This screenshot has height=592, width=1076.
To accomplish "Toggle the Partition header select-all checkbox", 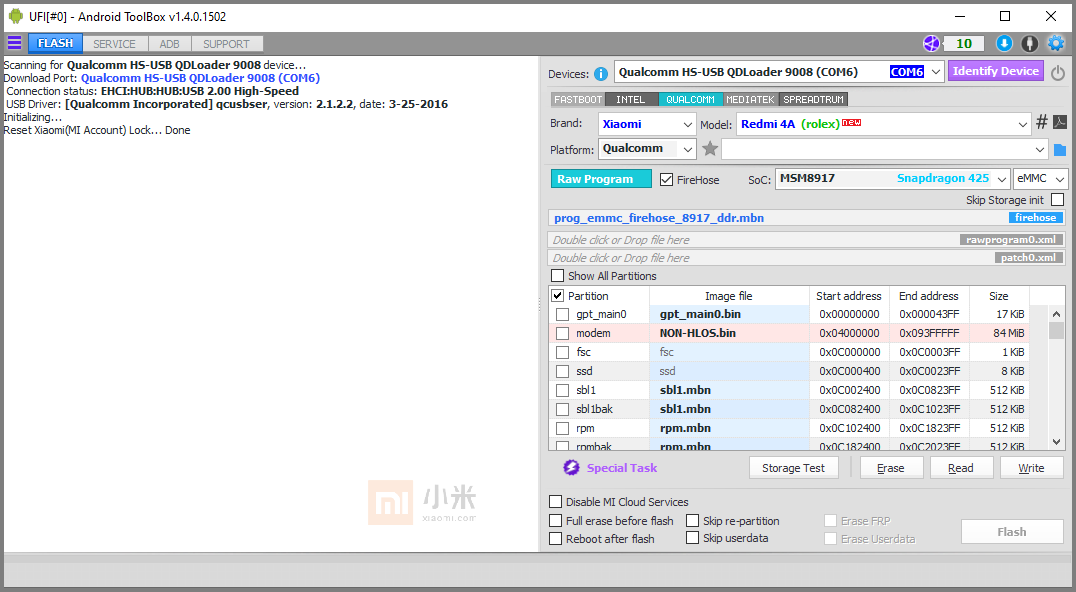I will pos(557,296).
